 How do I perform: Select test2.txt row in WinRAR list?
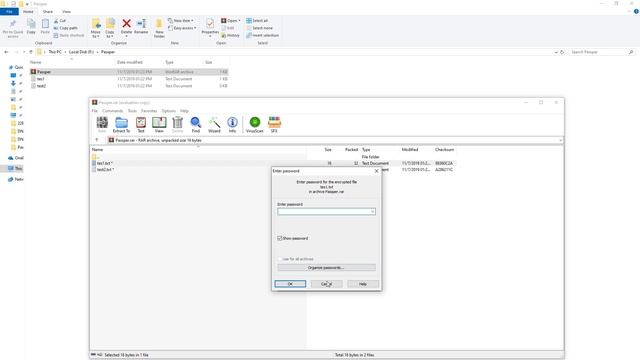pos(273,169)
